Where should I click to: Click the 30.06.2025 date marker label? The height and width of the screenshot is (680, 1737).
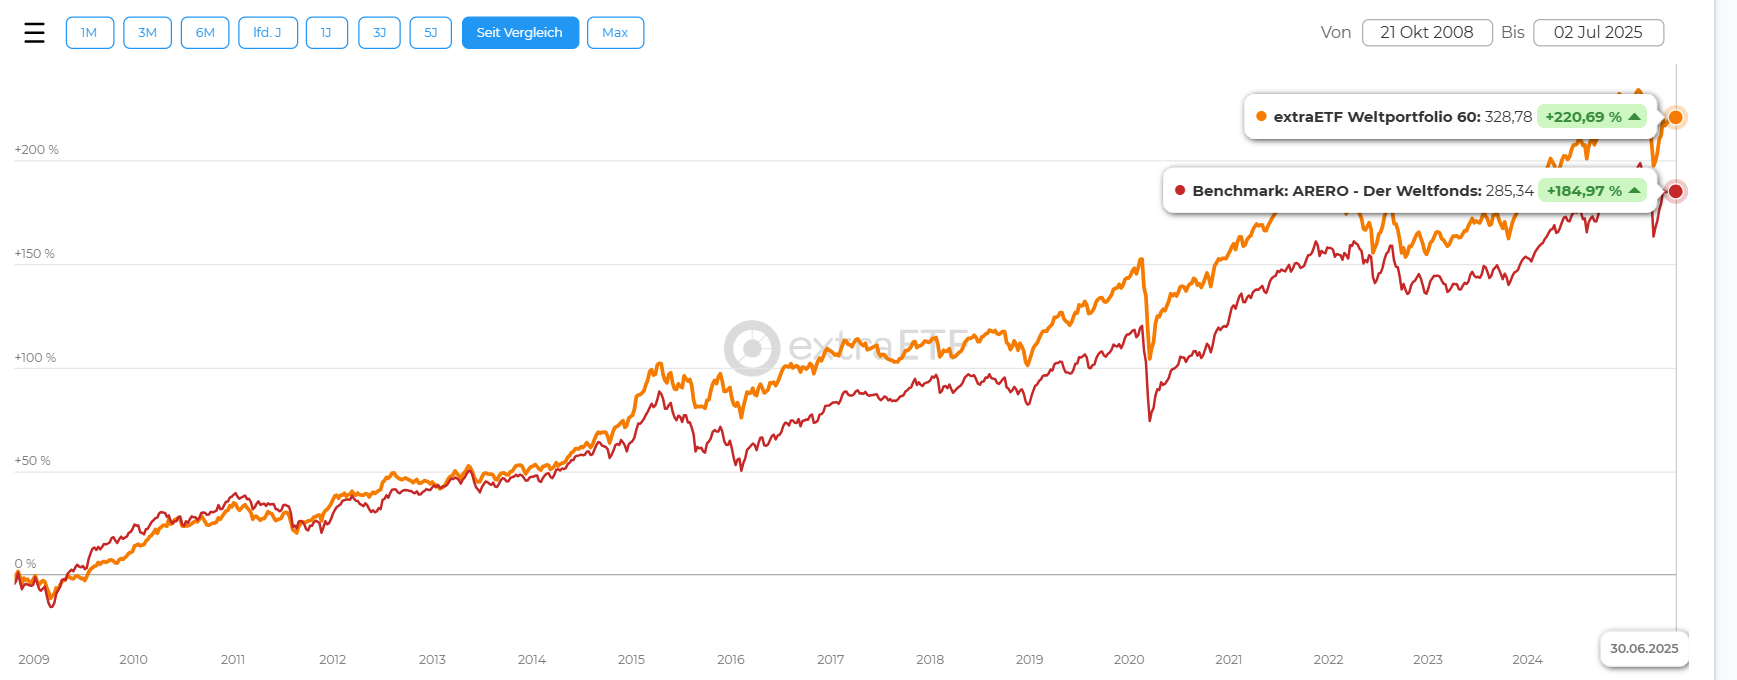pos(1643,649)
